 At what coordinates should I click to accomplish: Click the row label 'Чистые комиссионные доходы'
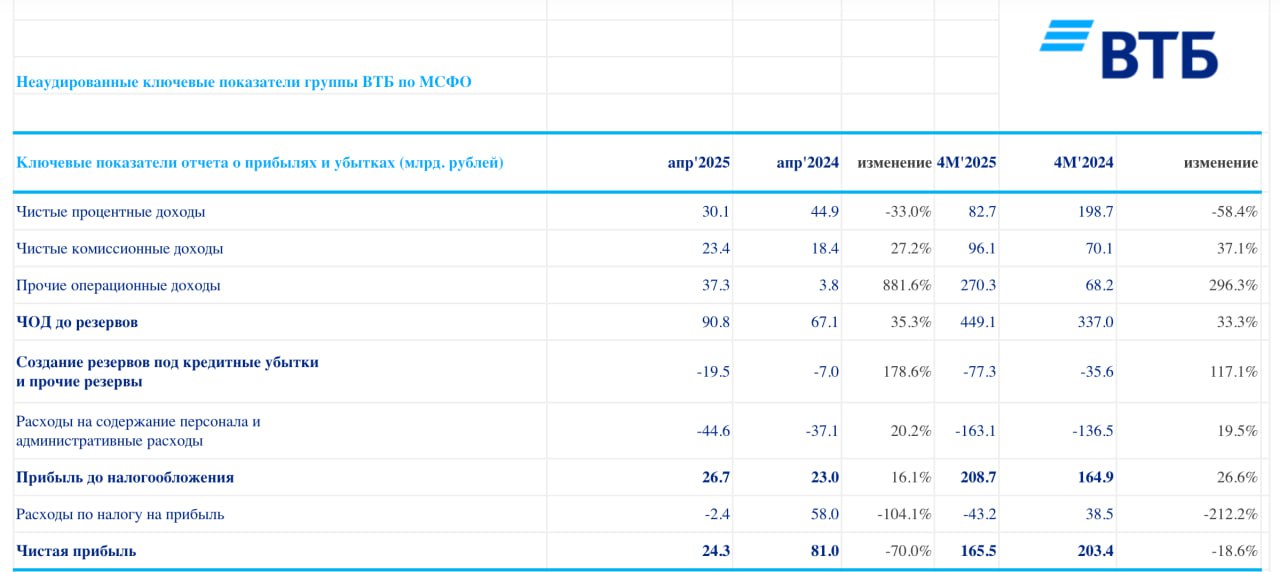(x=120, y=248)
